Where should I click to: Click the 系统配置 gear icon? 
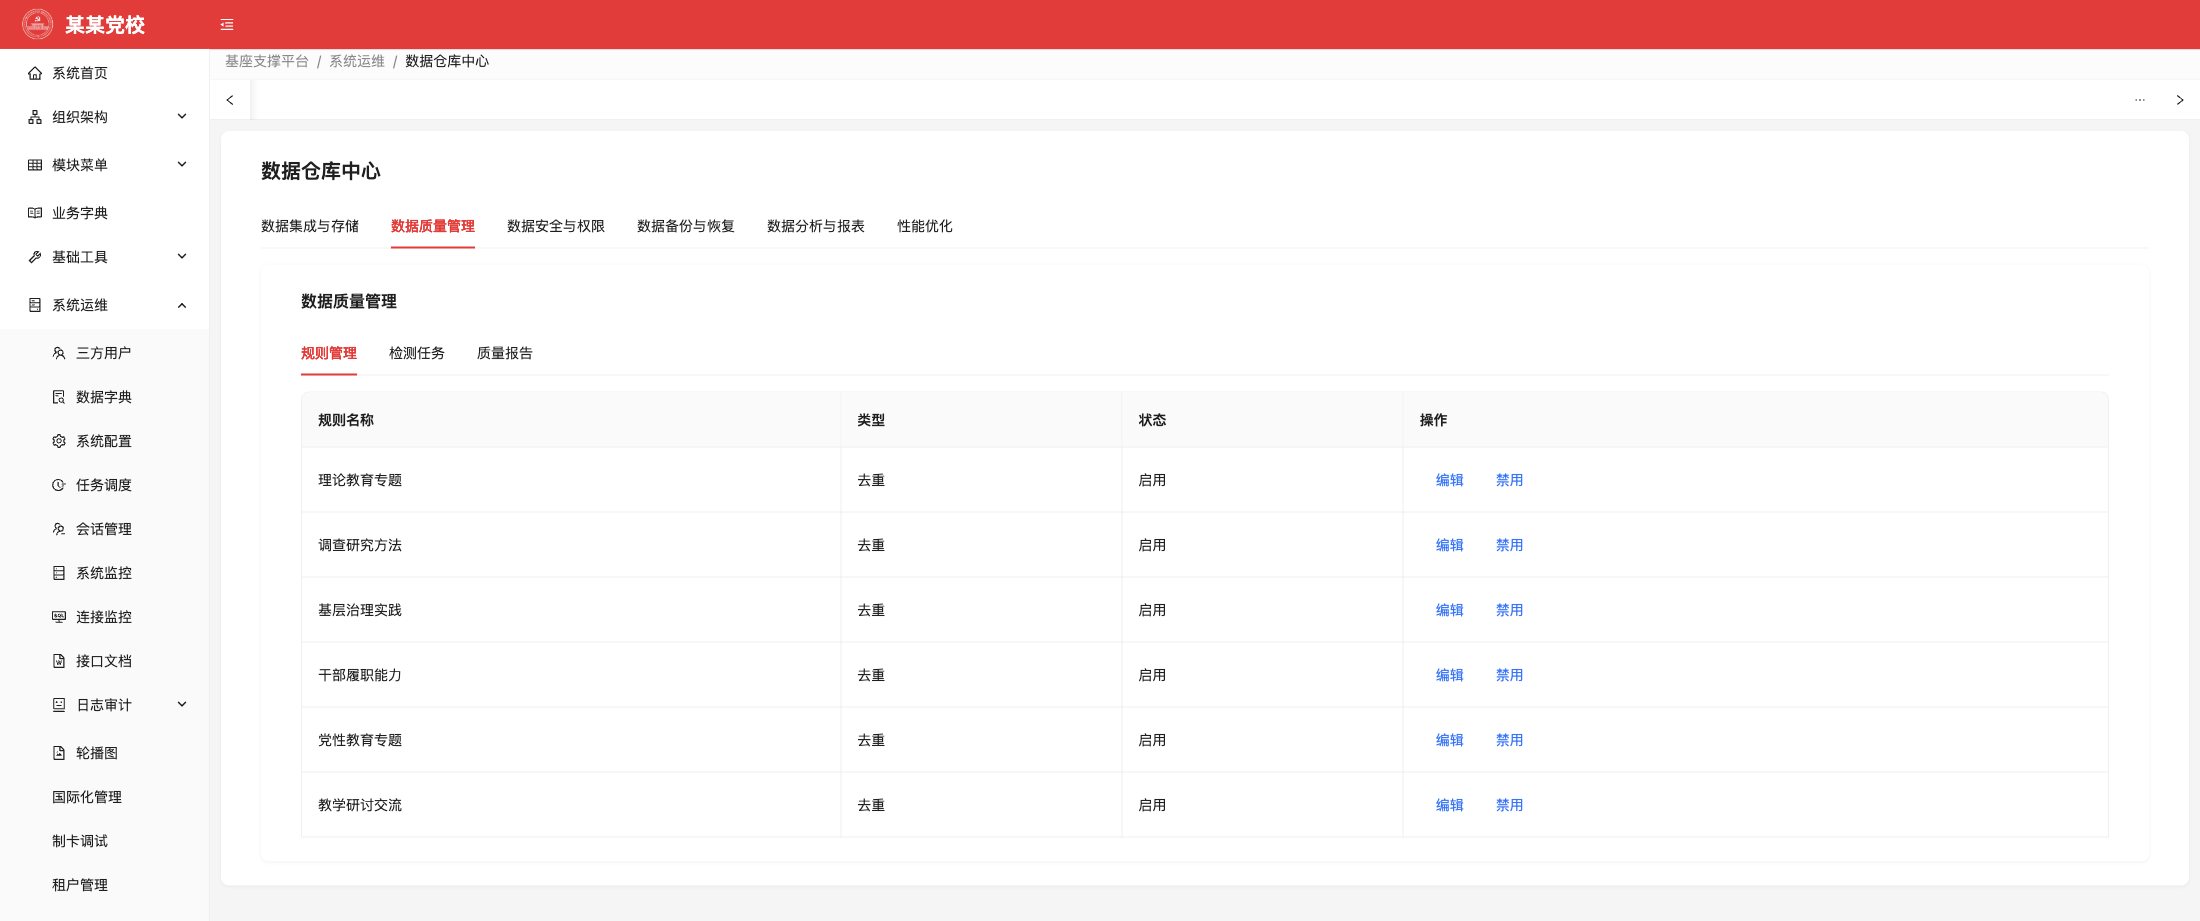pyautogui.click(x=59, y=441)
